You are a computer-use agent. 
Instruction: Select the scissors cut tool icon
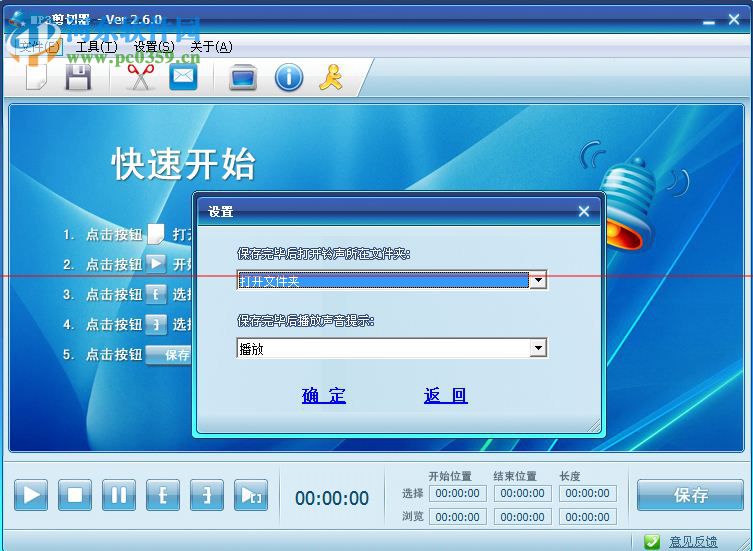(x=140, y=77)
